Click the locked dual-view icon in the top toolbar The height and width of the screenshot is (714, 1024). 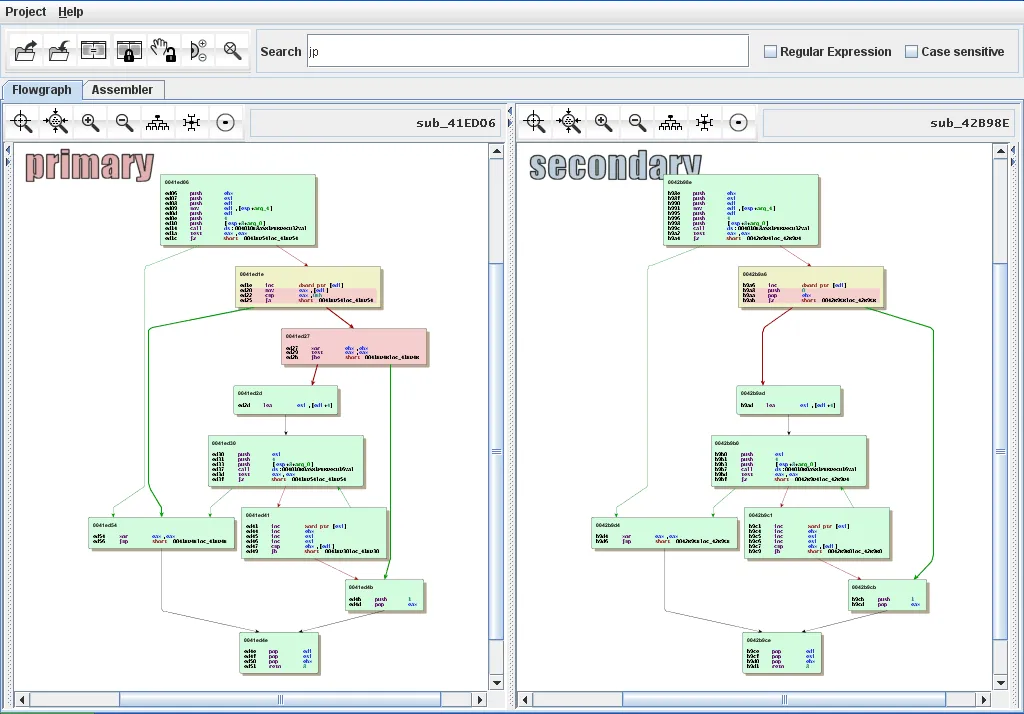(x=128, y=50)
